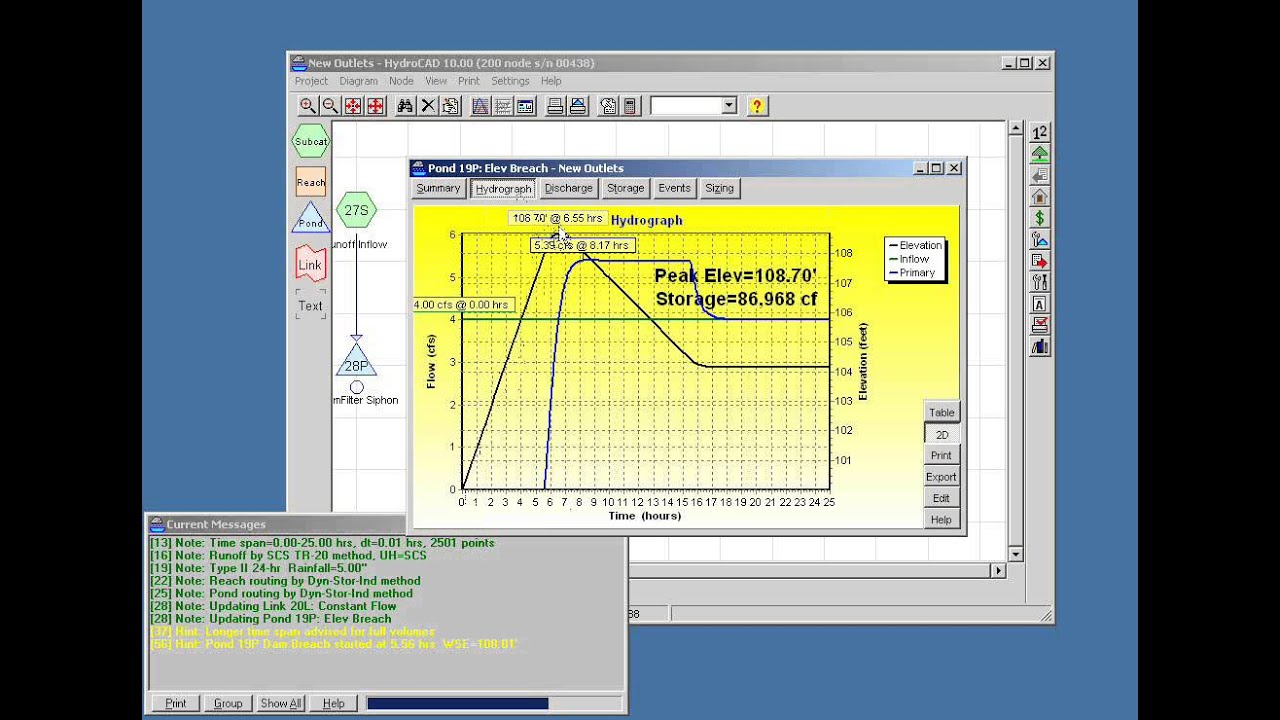1280x720 pixels.
Task: Click the binoculars find icon
Action: tap(405, 106)
